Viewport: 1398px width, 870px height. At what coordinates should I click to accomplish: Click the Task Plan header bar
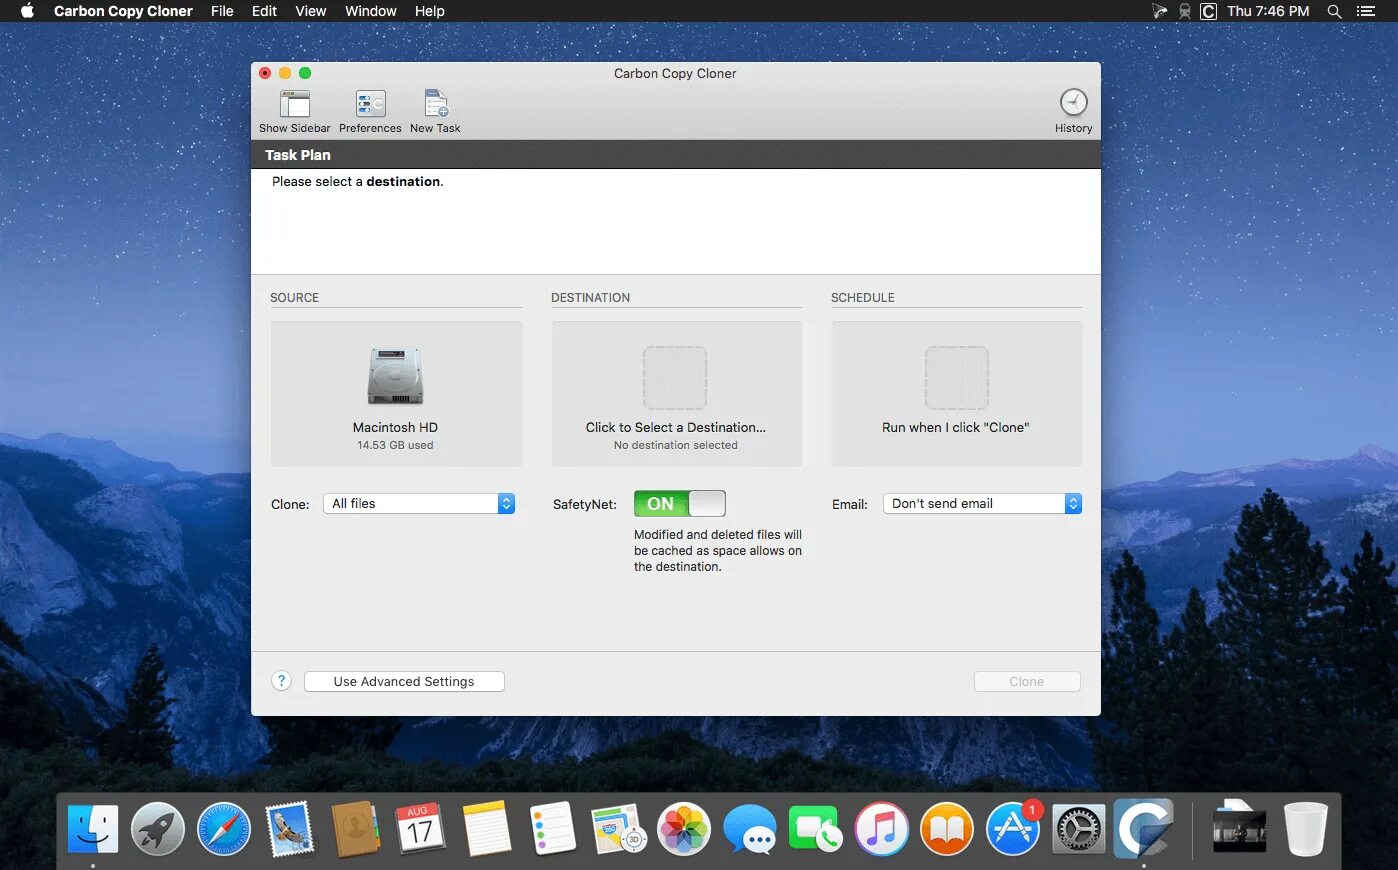[676, 155]
